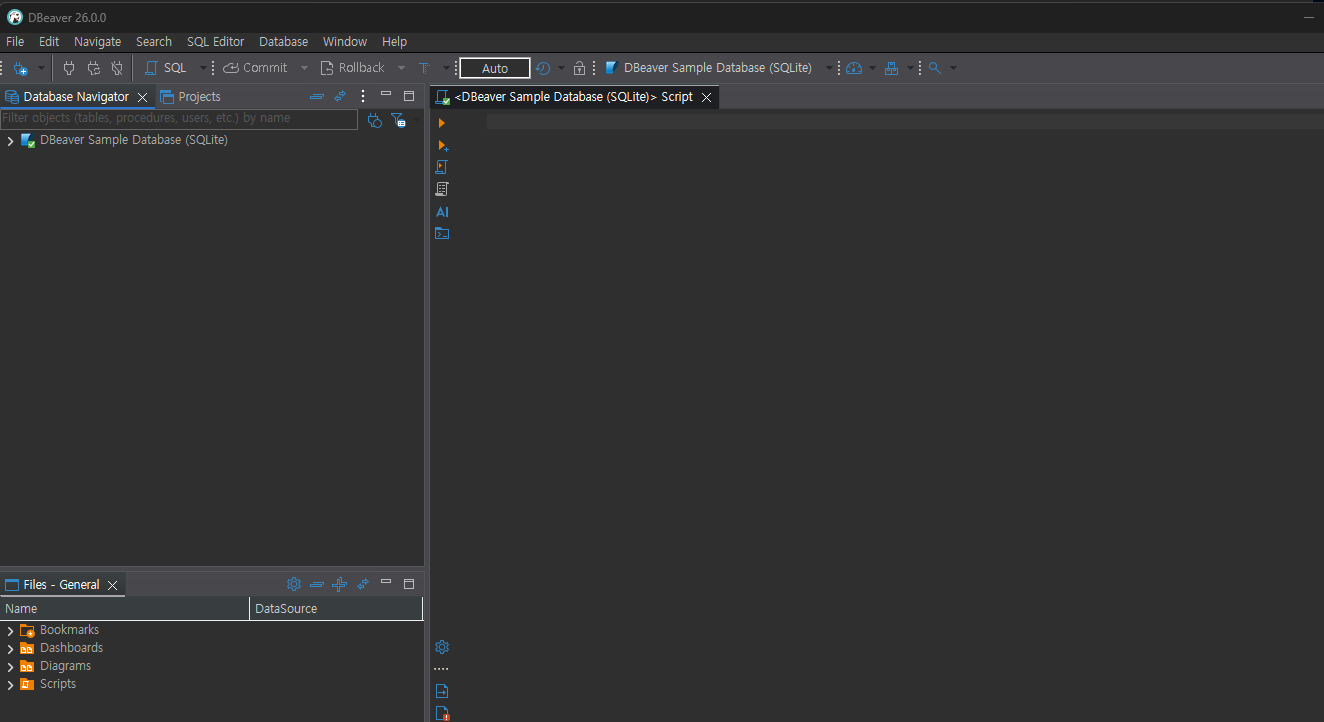Click the editor sidebar page icon with red badge

442,714
